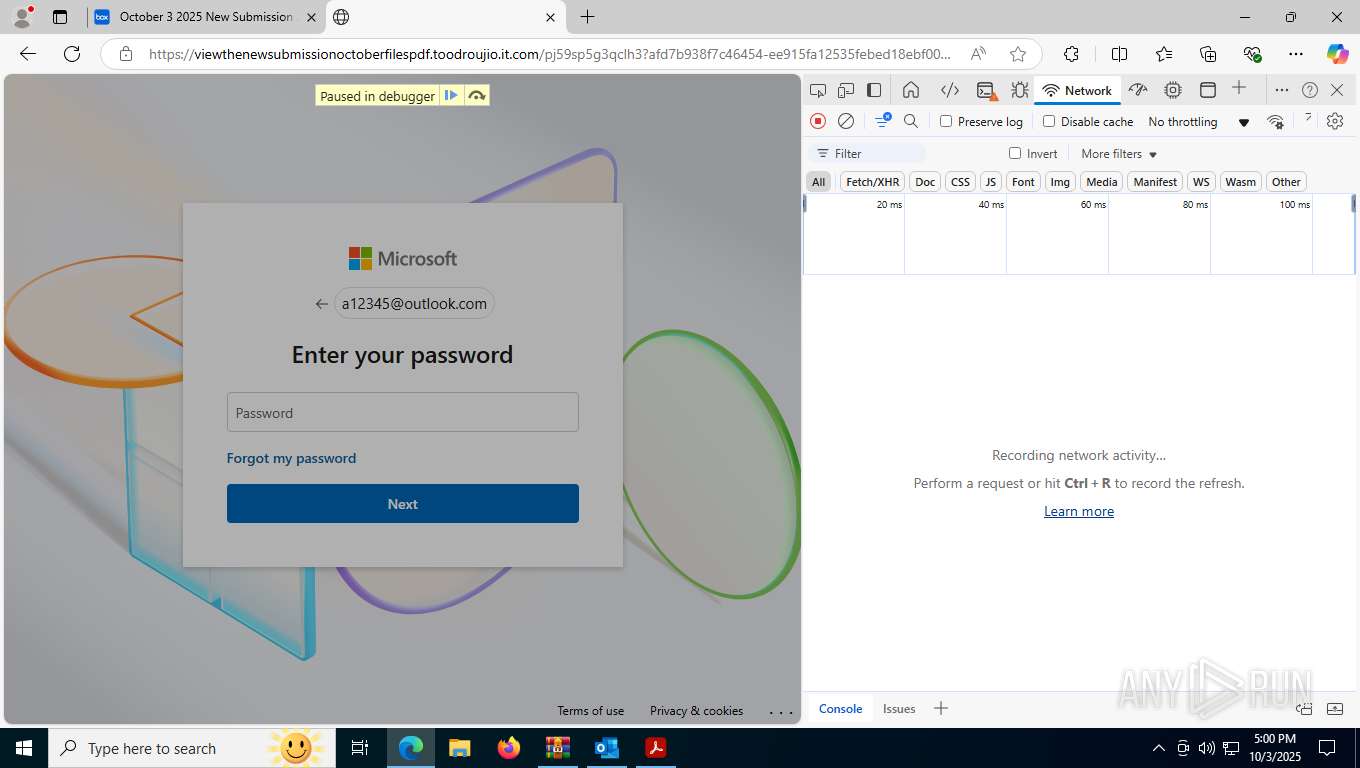The image size is (1360, 768).
Task: Open Edge Settings and more menu
Action: pos(1296,54)
